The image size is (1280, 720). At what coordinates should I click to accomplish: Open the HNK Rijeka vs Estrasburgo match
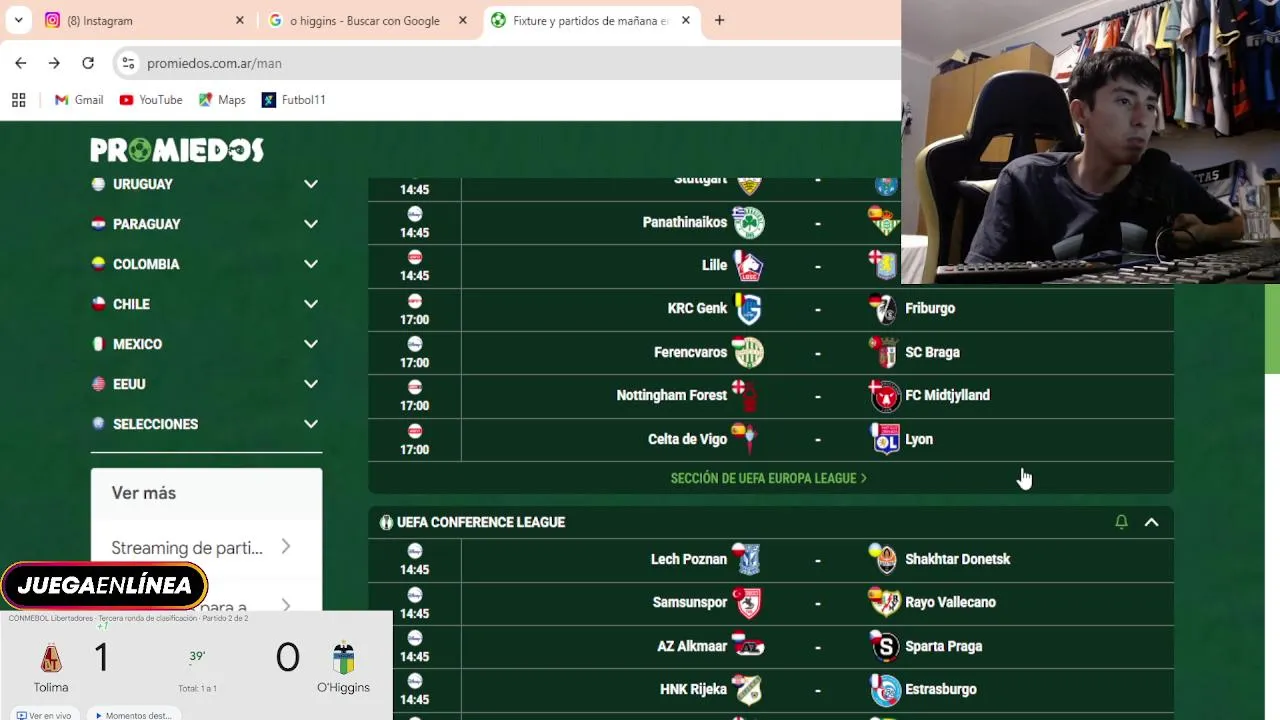pos(771,690)
